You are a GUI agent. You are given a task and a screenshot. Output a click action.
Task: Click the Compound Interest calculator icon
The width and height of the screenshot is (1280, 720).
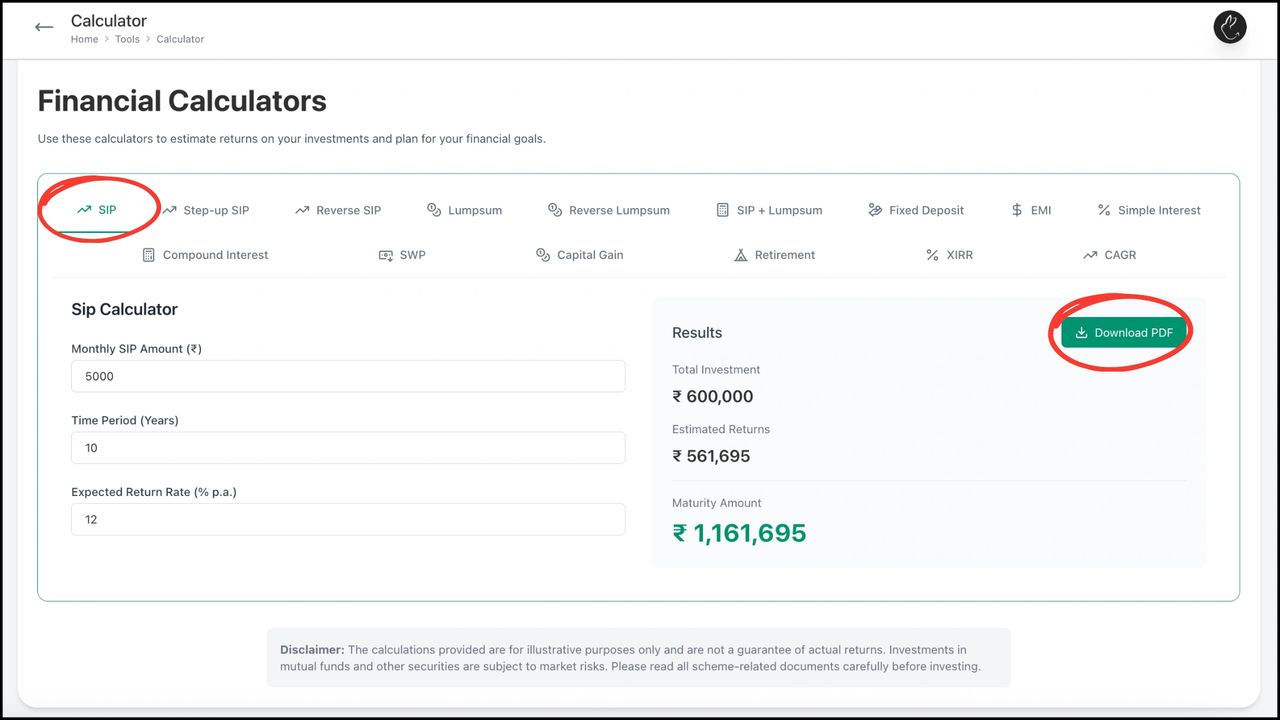(x=149, y=255)
